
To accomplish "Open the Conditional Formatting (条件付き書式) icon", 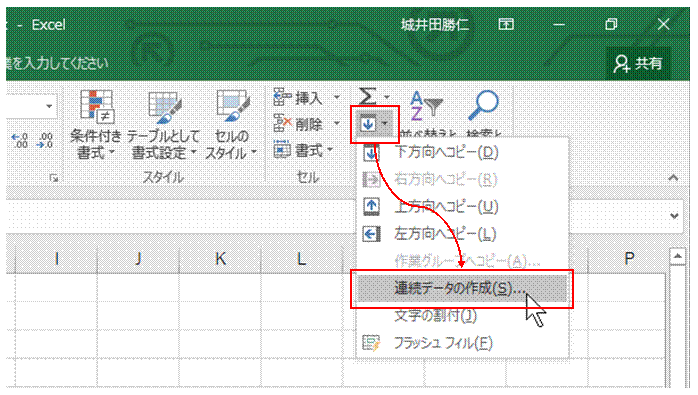I will [97, 107].
